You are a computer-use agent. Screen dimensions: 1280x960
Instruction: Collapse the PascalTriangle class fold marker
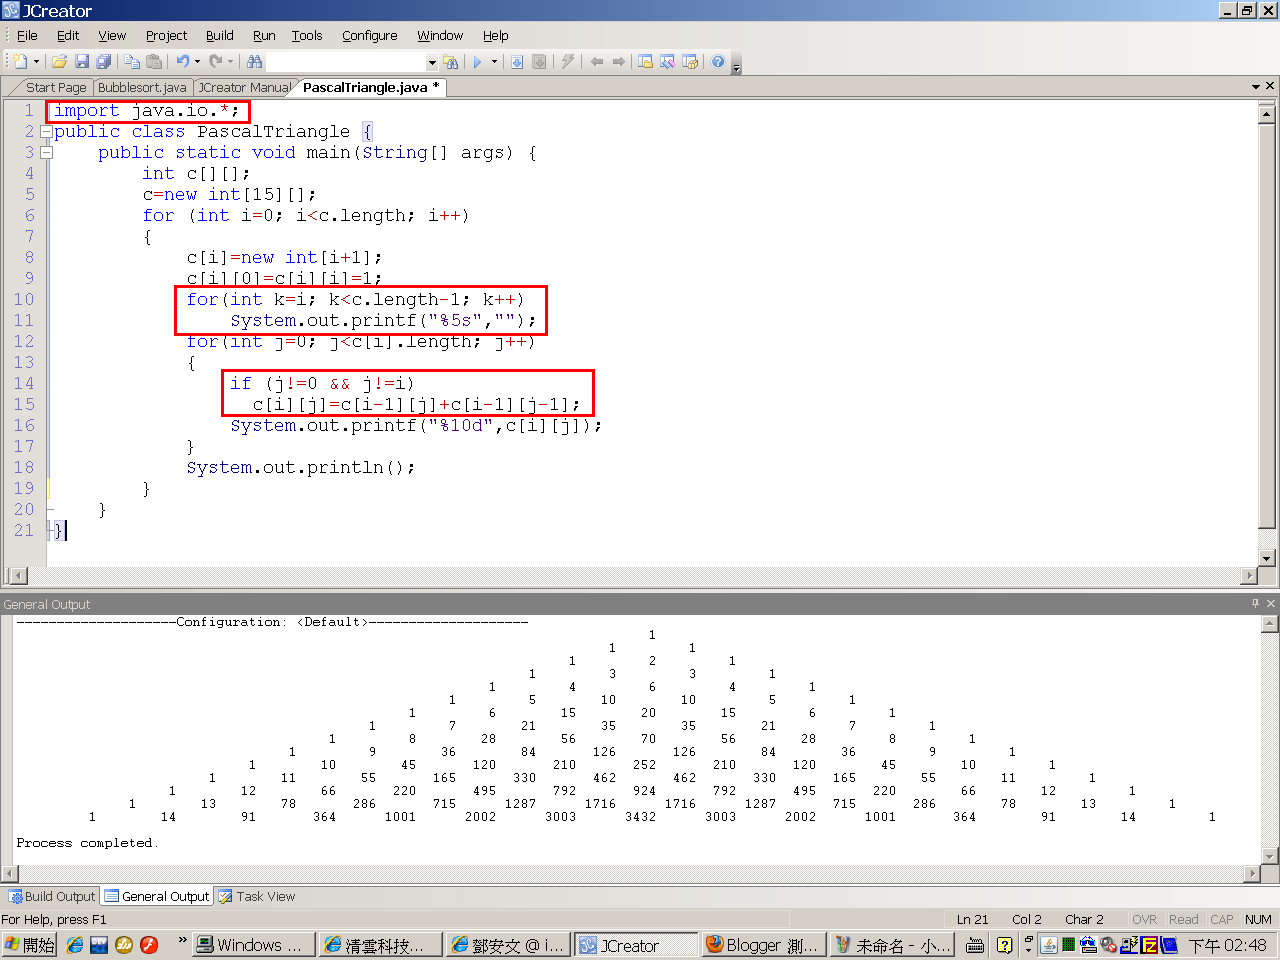(x=45, y=132)
